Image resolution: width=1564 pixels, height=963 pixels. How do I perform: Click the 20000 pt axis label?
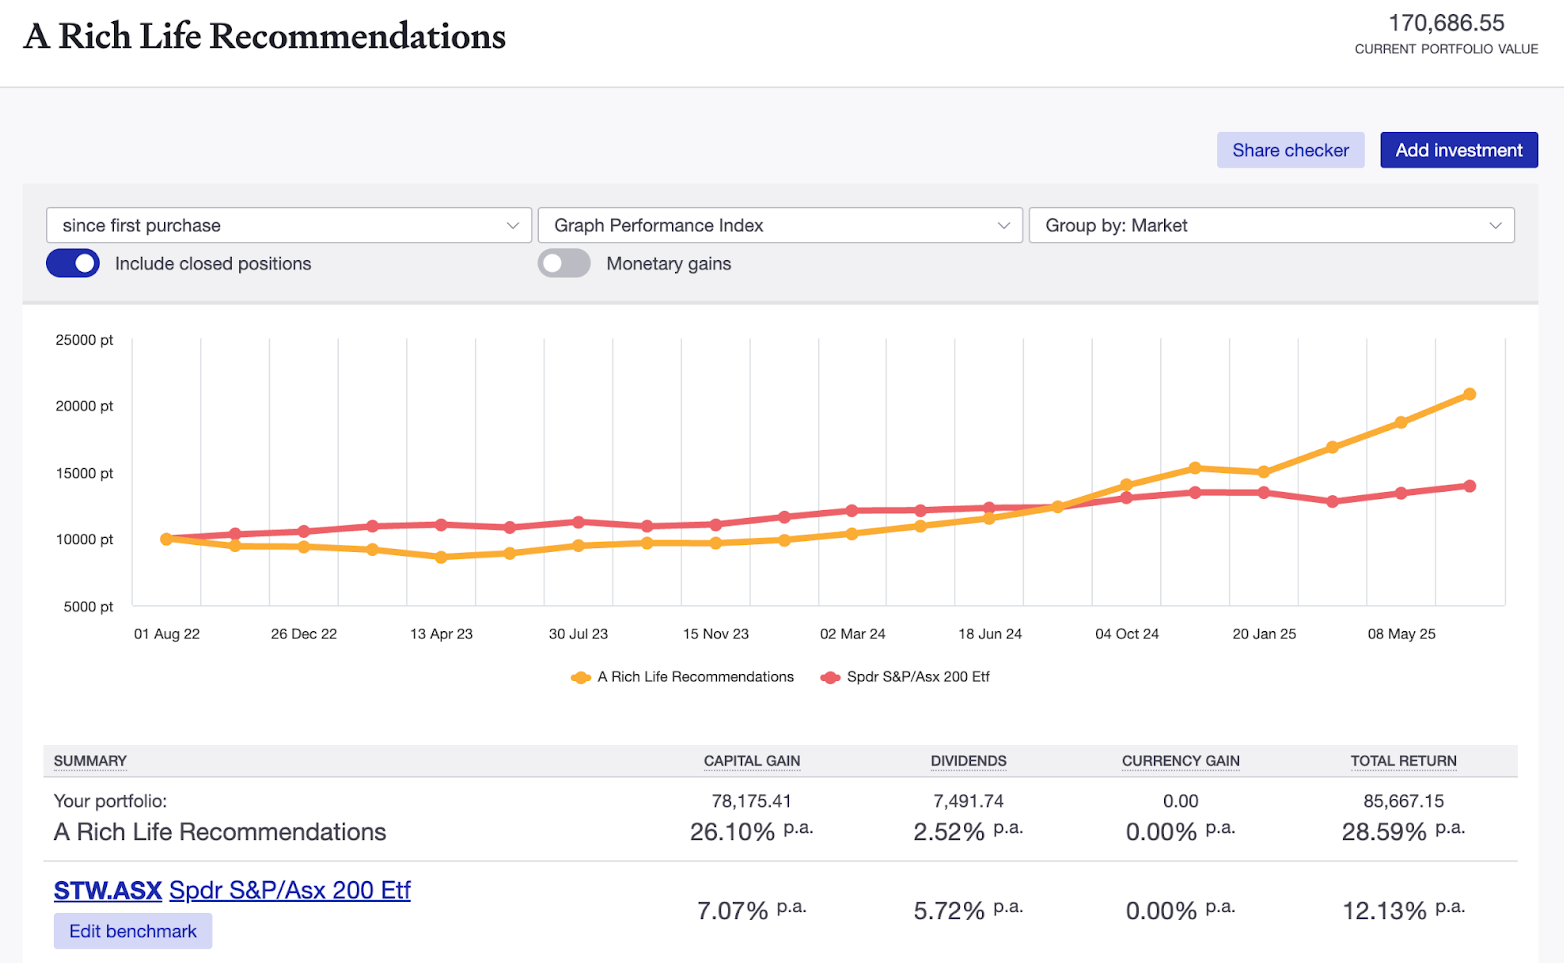click(84, 406)
